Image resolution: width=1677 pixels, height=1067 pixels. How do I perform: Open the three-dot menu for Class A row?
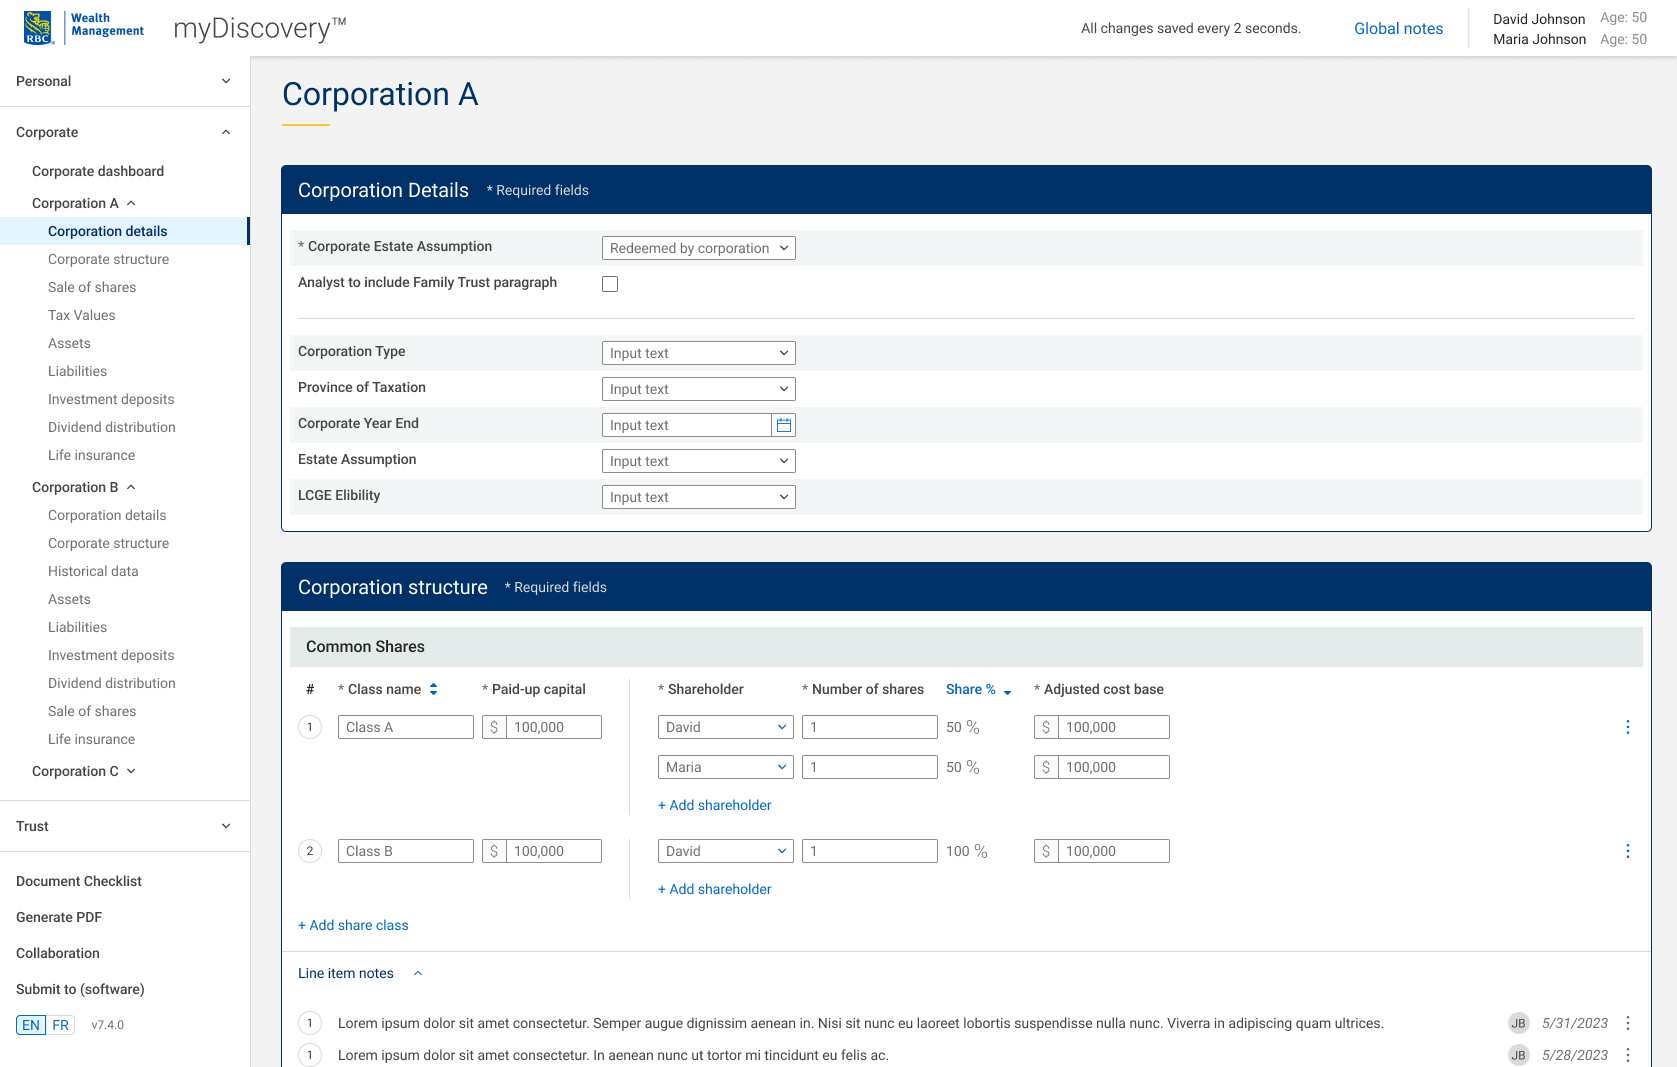pyautogui.click(x=1628, y=727)
